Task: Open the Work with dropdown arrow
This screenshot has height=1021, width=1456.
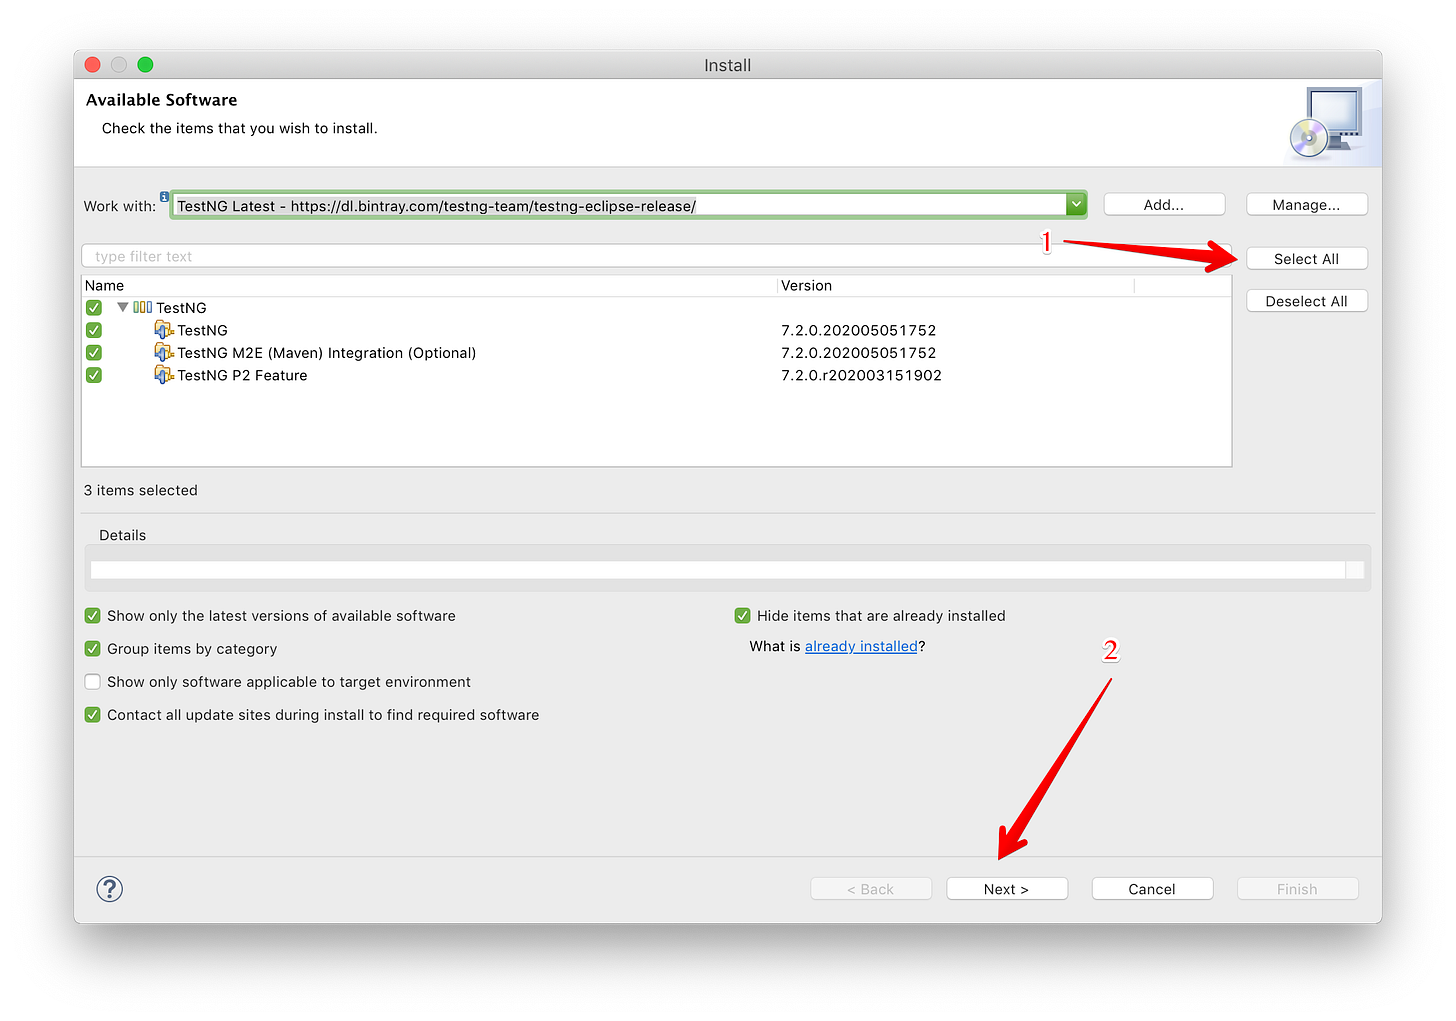Action: pyautogui.click(x=1076, y=205)
